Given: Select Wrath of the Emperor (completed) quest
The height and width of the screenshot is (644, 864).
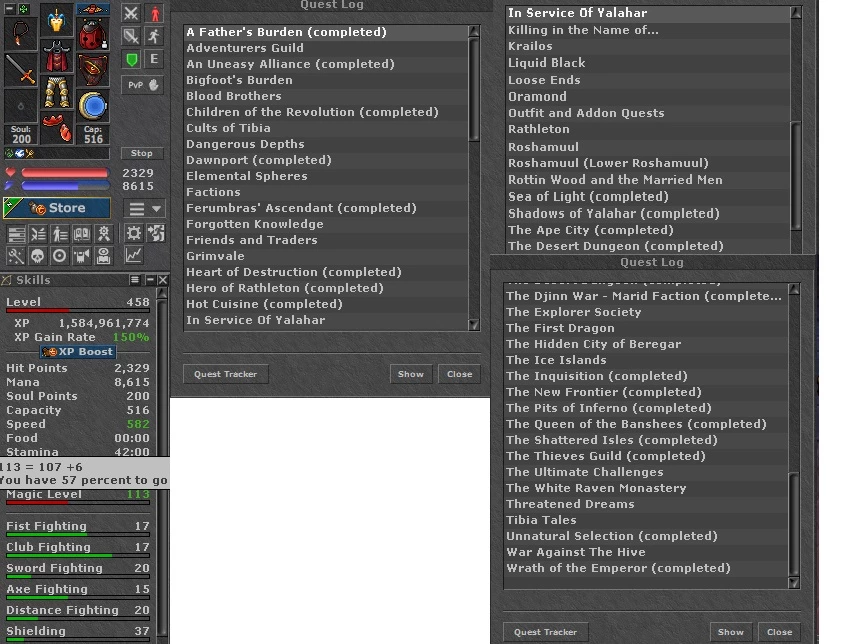Looking at the screenshot, I should [x=646, y=567].
